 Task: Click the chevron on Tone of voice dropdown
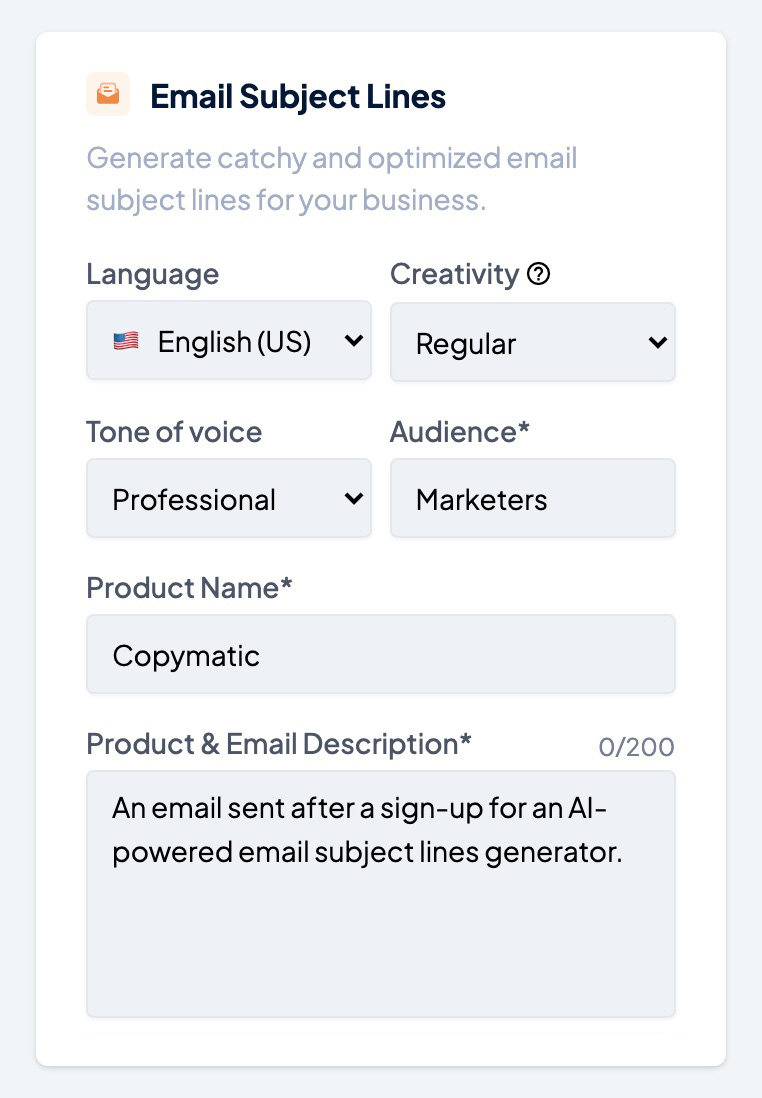point(354,497)
